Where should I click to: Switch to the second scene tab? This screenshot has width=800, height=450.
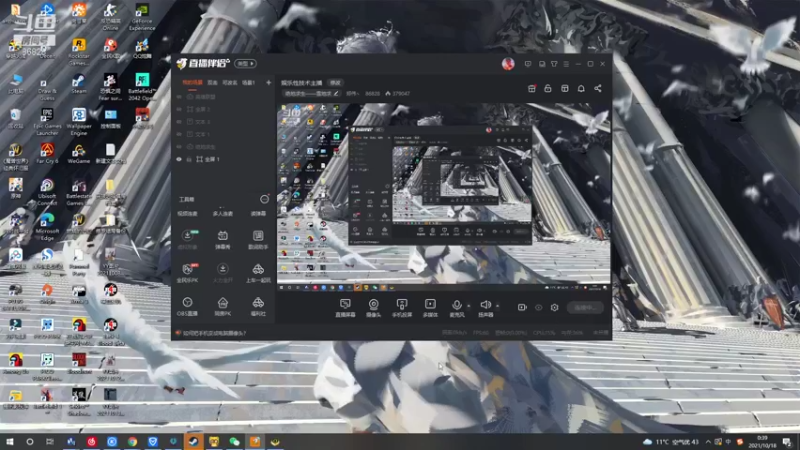point(212,83)
